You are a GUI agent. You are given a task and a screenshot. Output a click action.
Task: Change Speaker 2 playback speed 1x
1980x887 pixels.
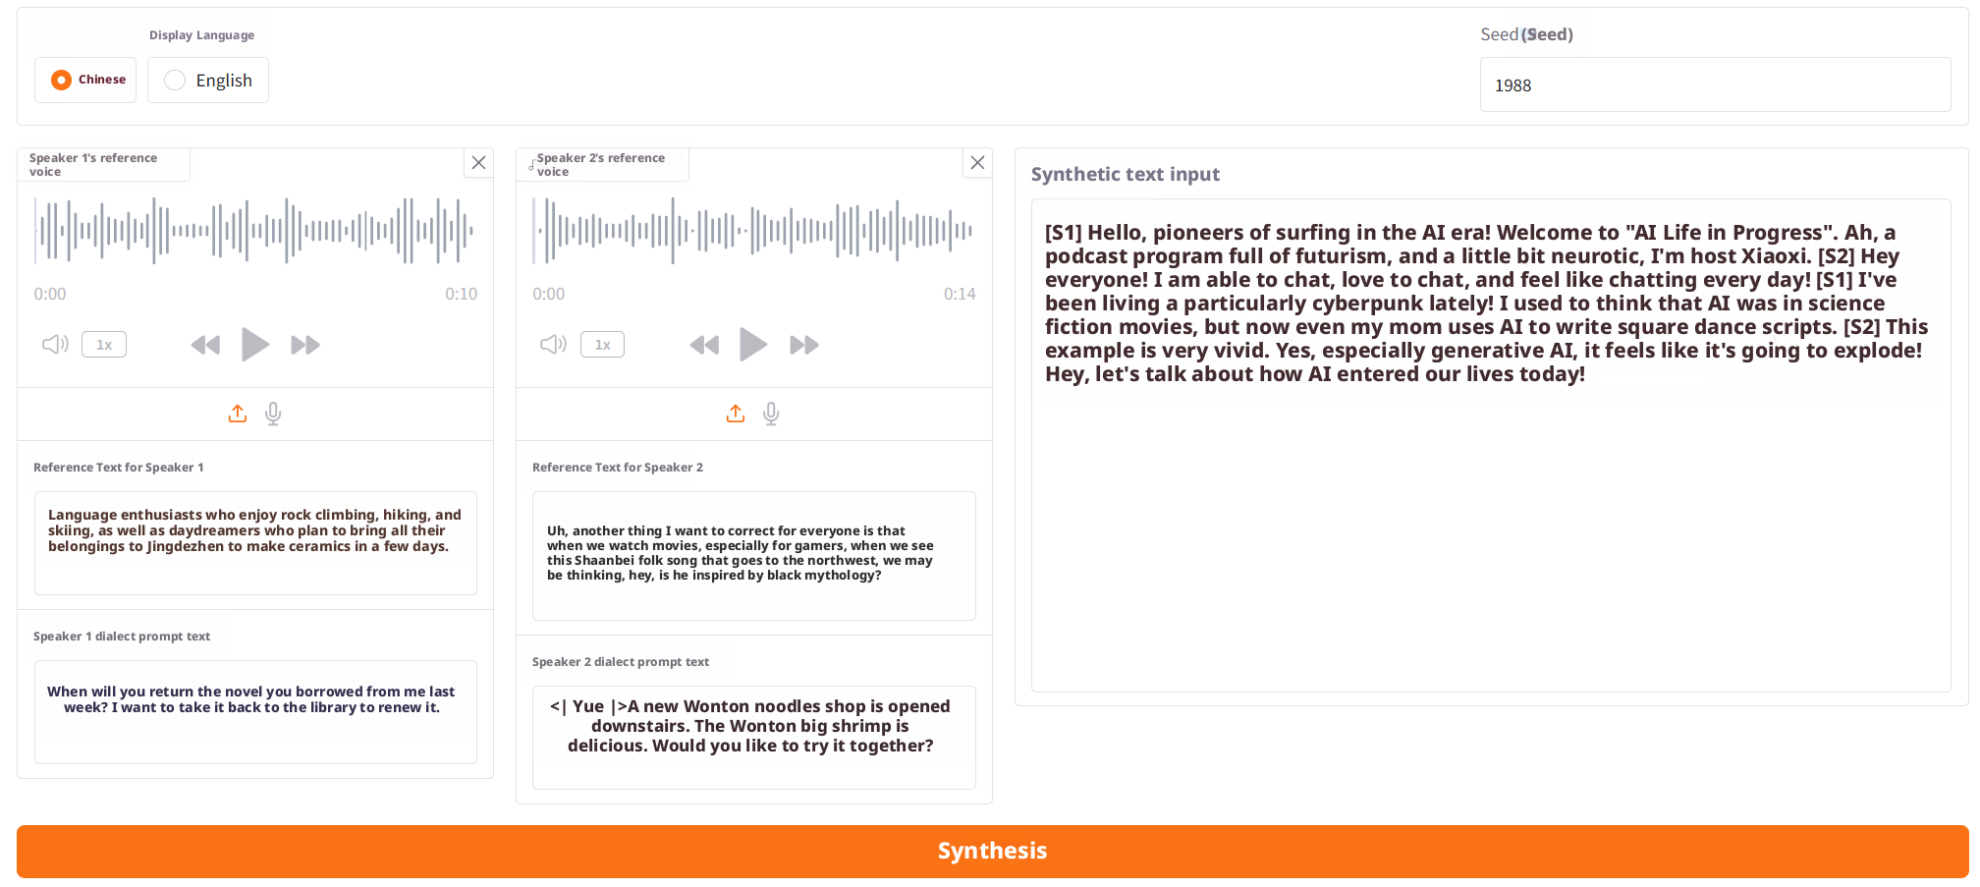pos(602,345)
